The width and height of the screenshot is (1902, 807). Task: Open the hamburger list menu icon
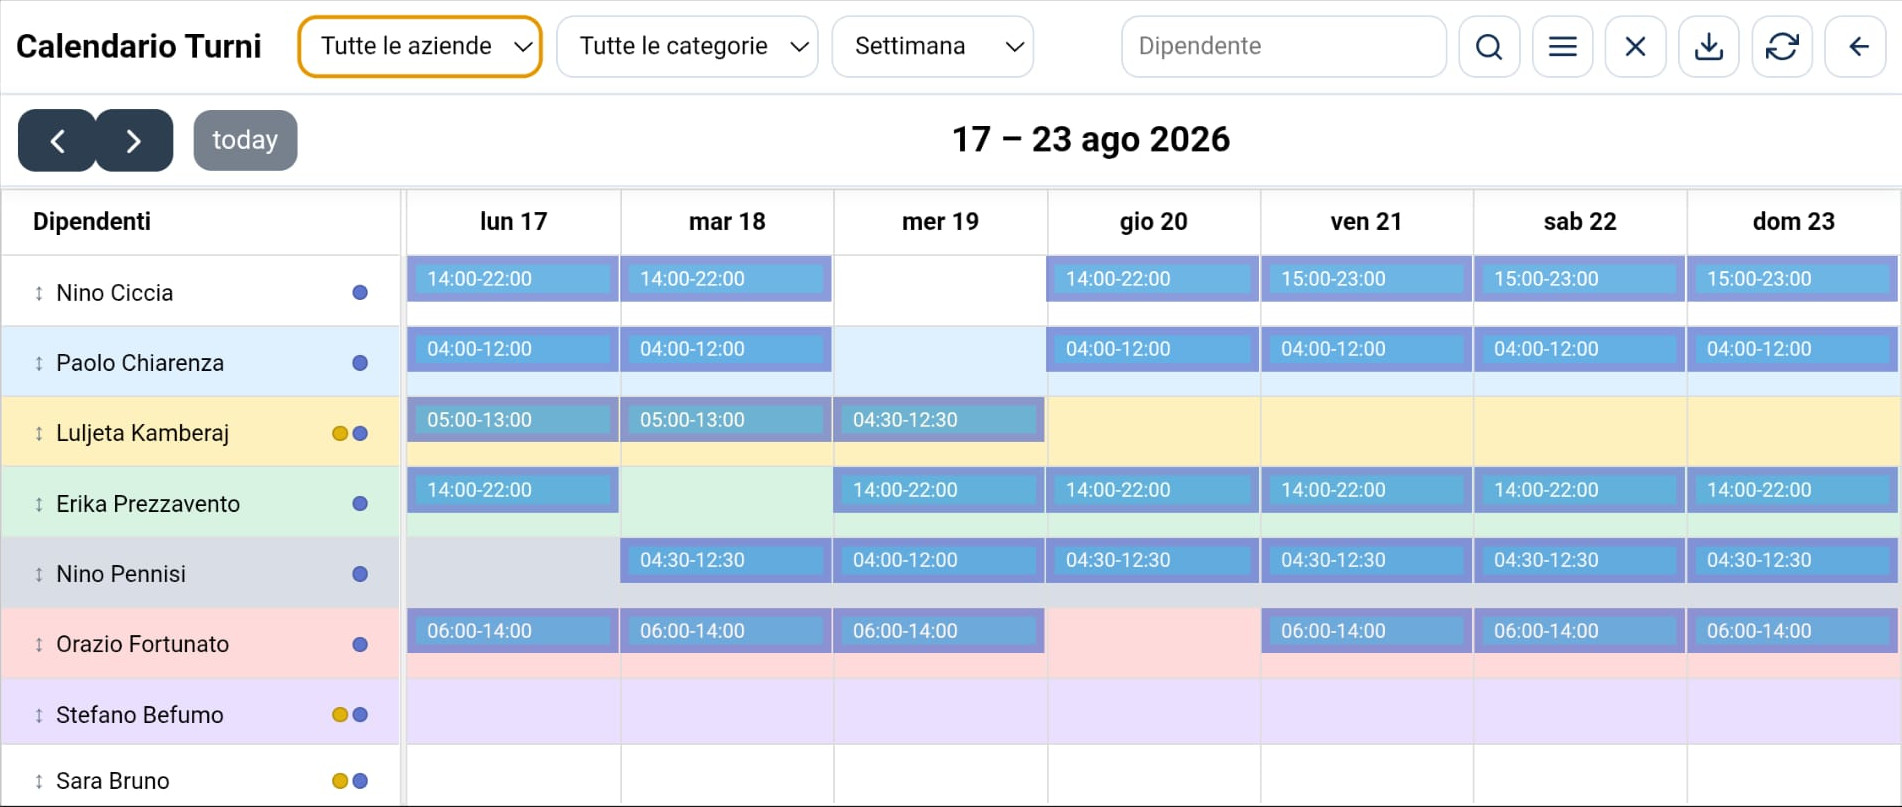1562,47
